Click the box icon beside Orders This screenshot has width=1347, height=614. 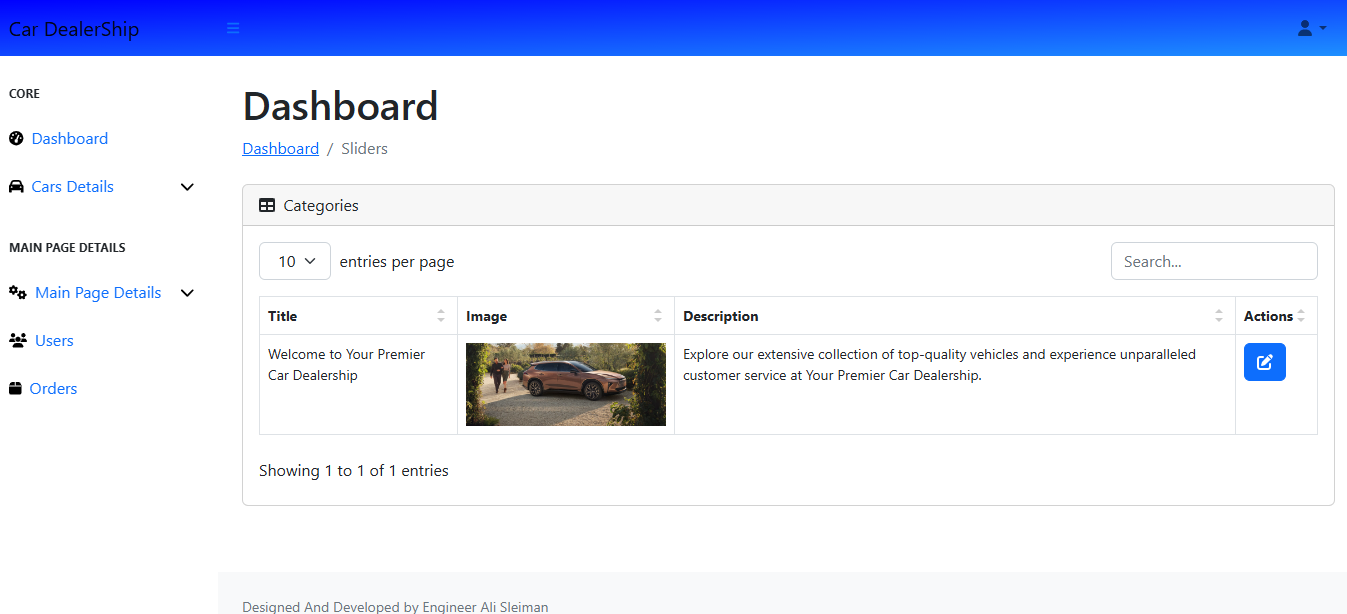pyautogui.click(x=16, y=389)
